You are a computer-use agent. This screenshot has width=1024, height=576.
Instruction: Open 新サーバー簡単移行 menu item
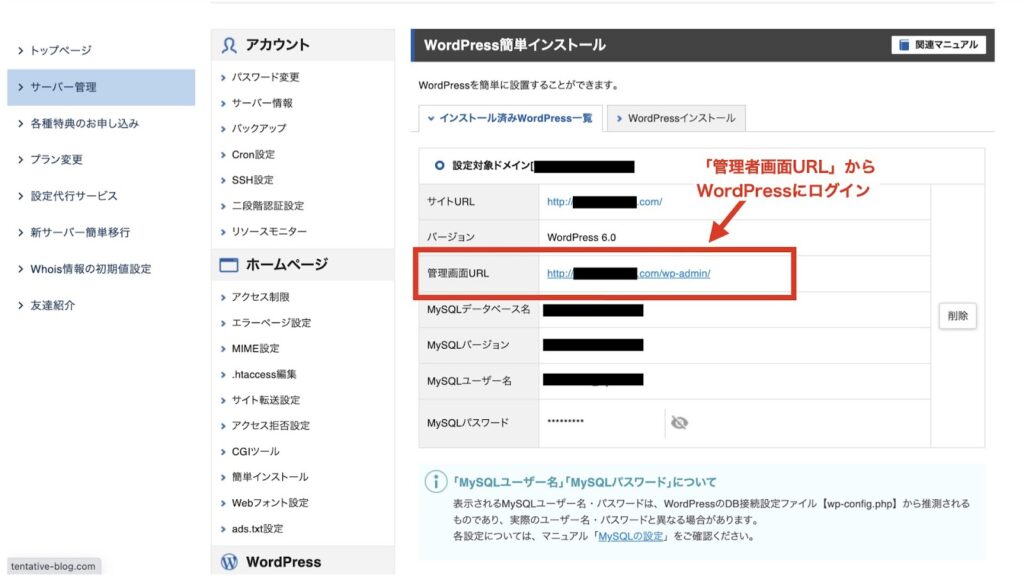pyautogui.click(x=80, y=232)
